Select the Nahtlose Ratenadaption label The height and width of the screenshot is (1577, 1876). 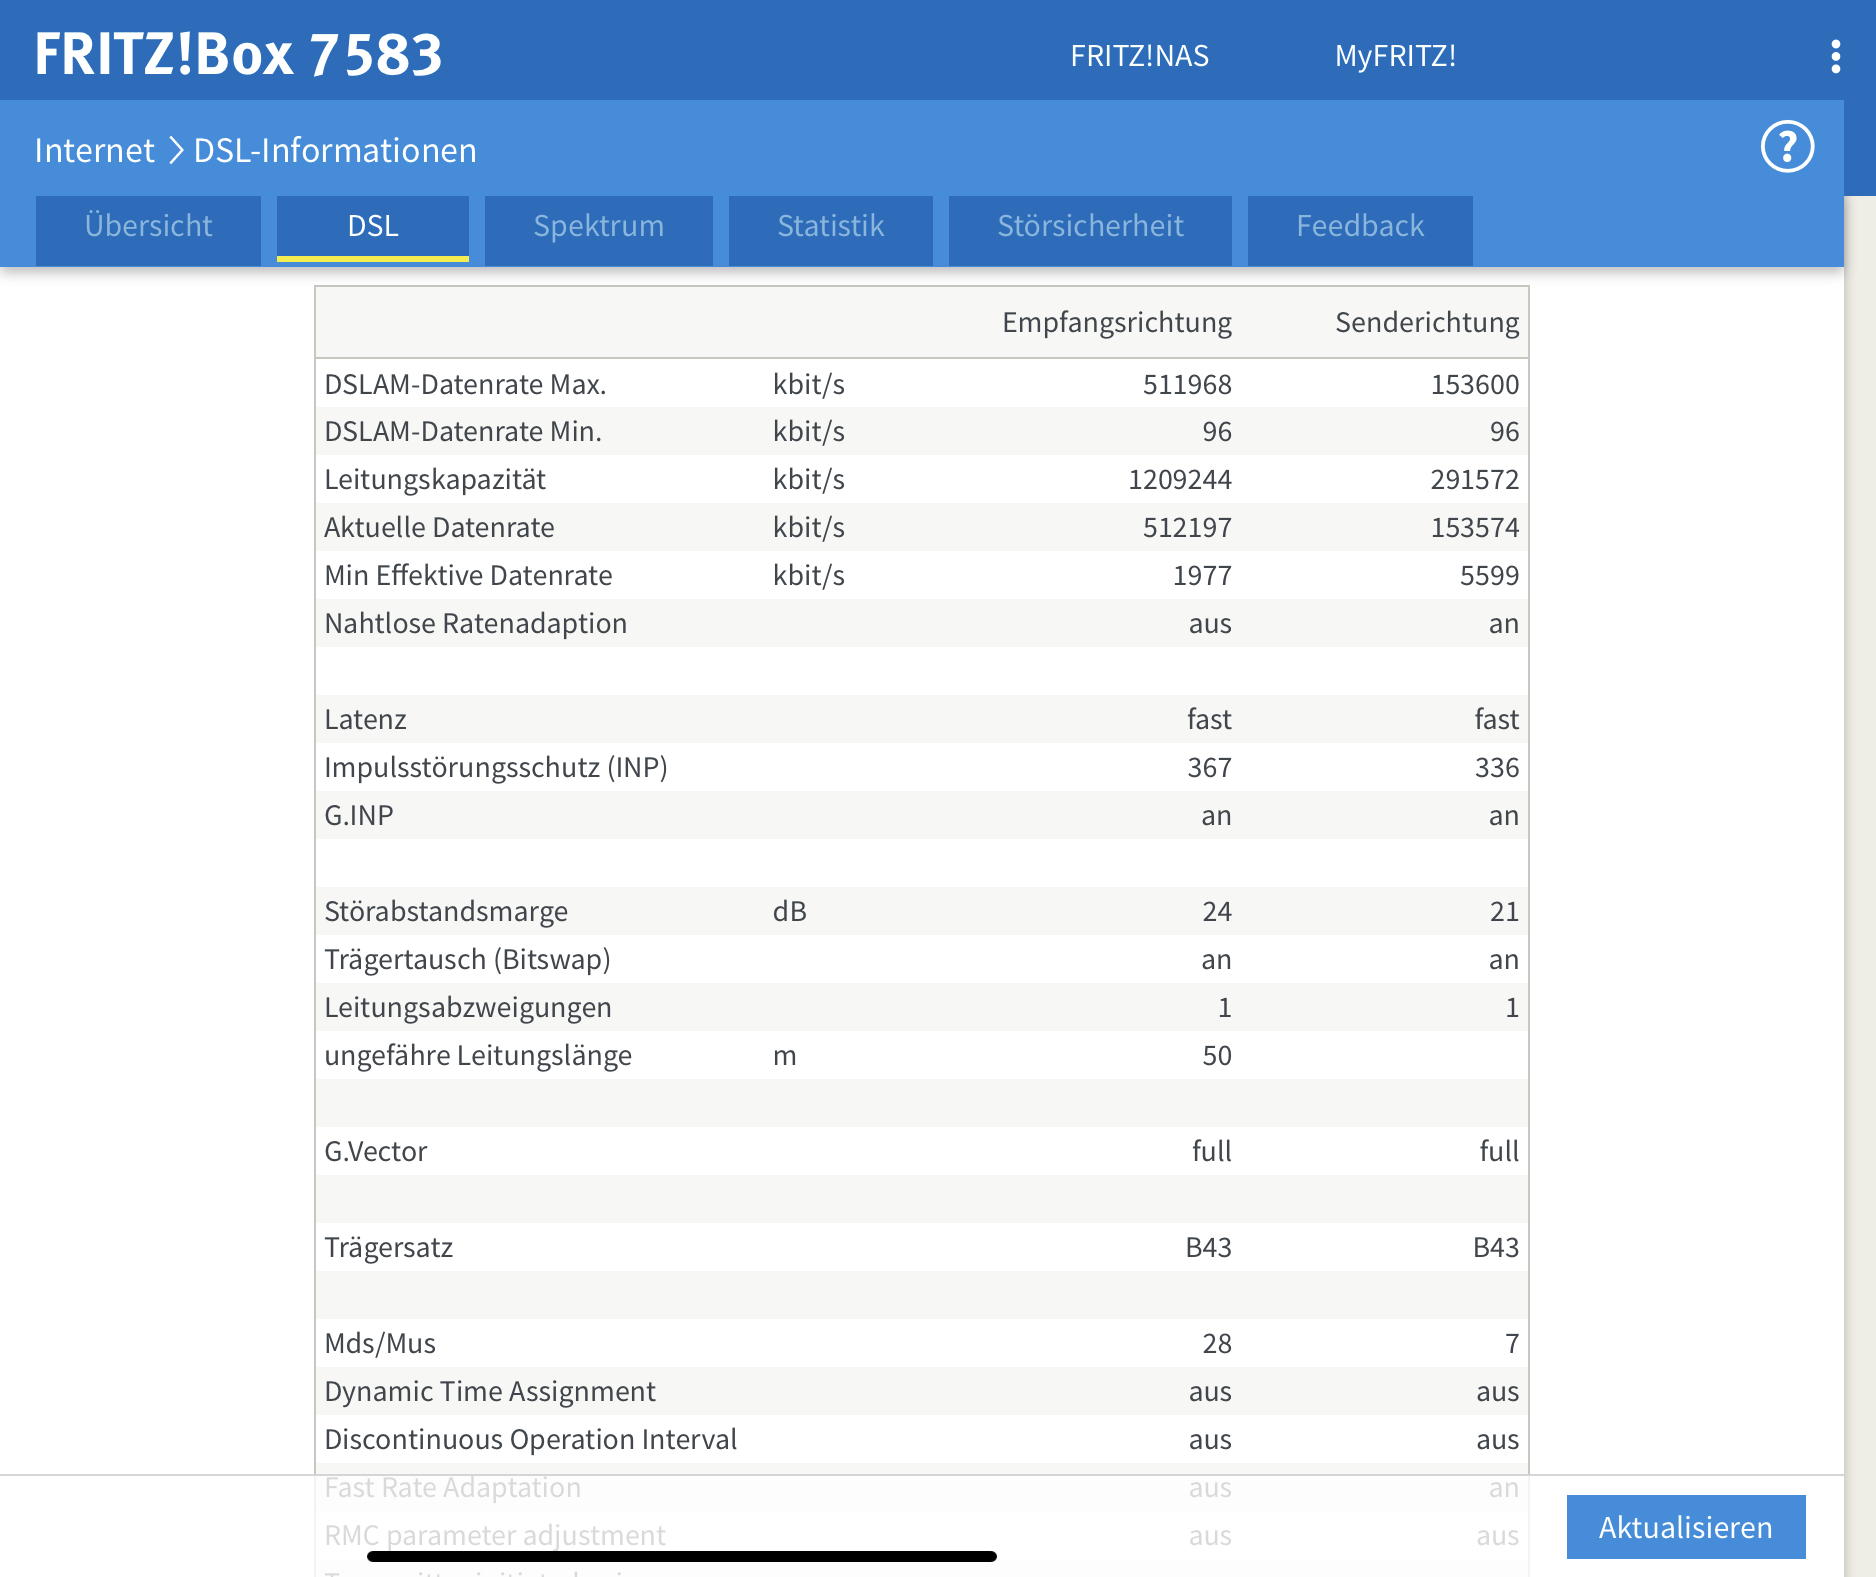pyautogui.click(x=476, y=623)
